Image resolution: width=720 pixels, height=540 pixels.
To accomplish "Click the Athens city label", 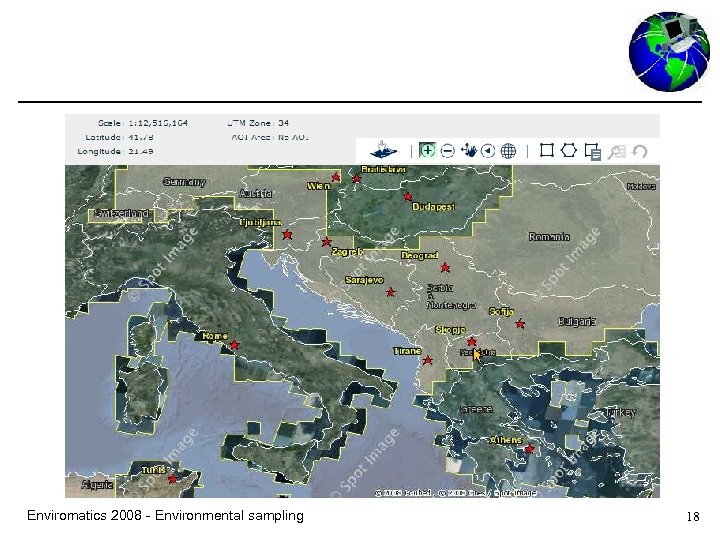I will pyautogui.click(x=506, y=440).
